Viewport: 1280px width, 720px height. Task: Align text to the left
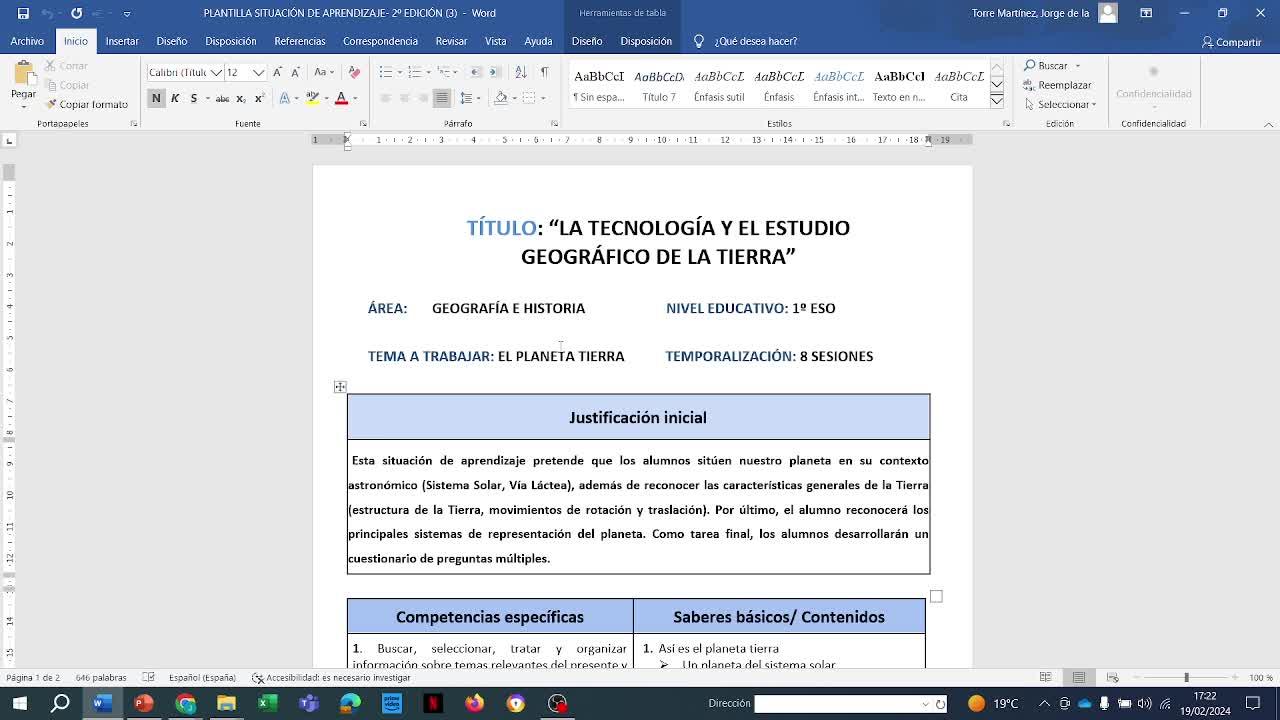(386, 98)
